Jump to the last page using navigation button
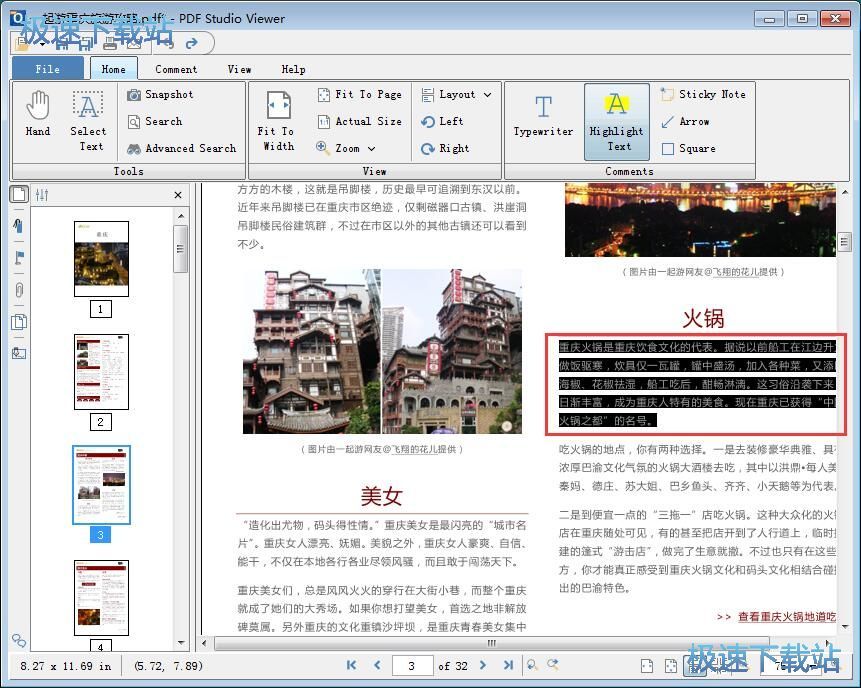The image size is (861, 688). point(508,665)
